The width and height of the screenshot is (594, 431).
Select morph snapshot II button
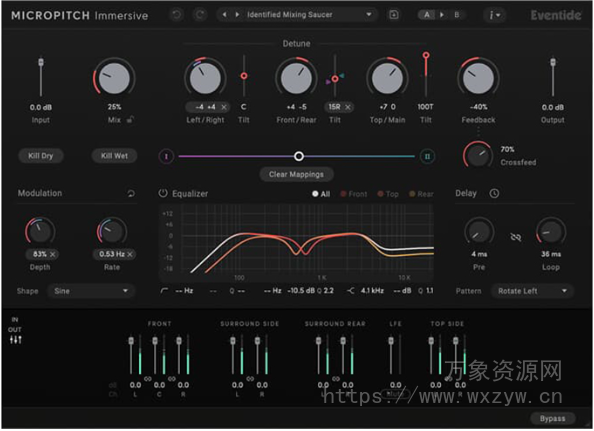[427, 156]
